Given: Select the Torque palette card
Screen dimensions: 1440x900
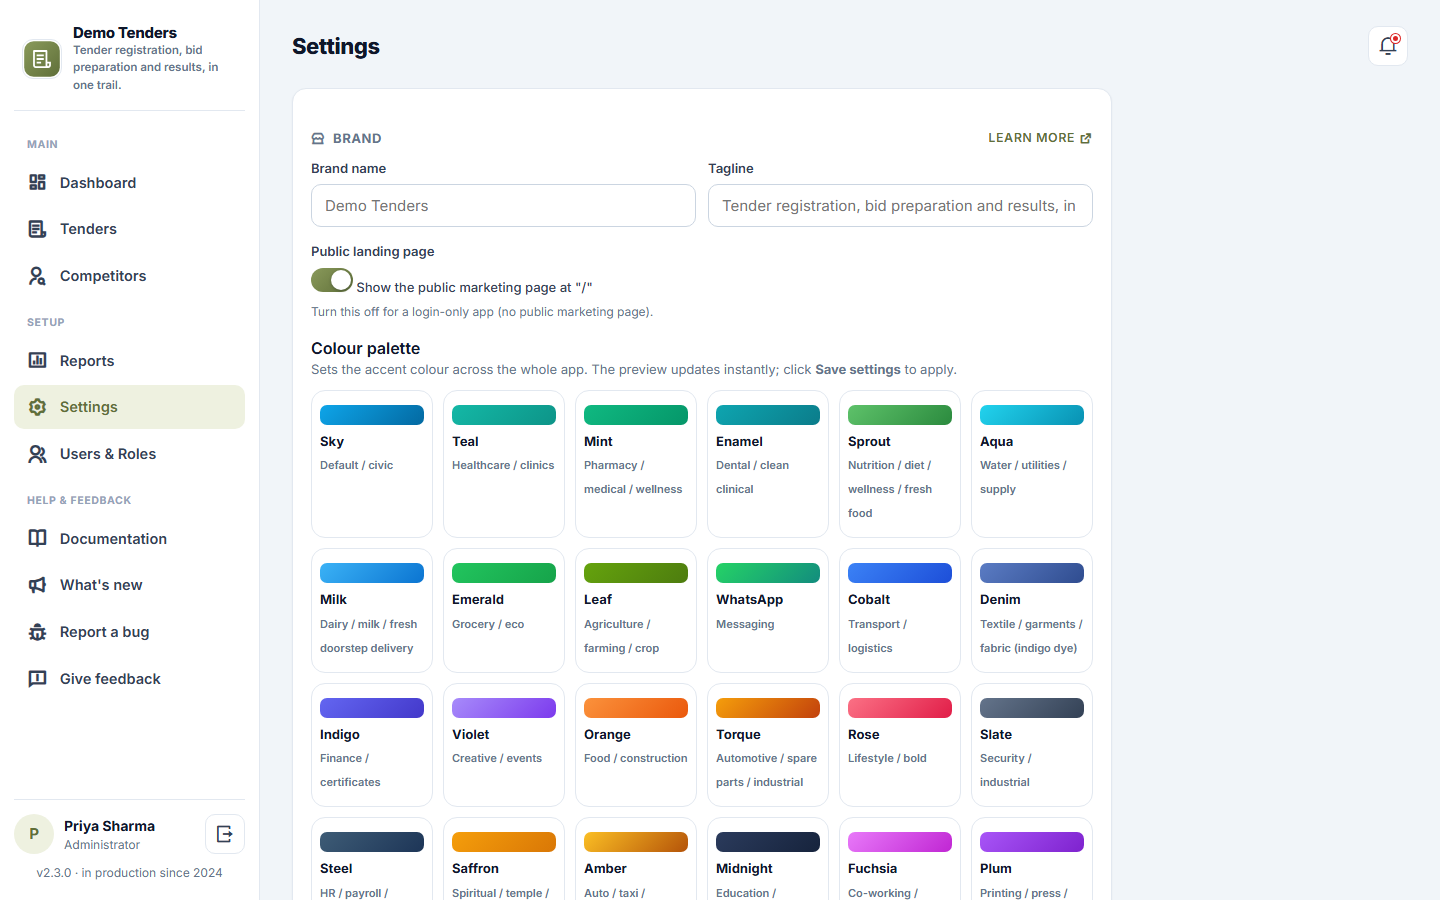Looking at the screenshot, I should tap(768, 745).
